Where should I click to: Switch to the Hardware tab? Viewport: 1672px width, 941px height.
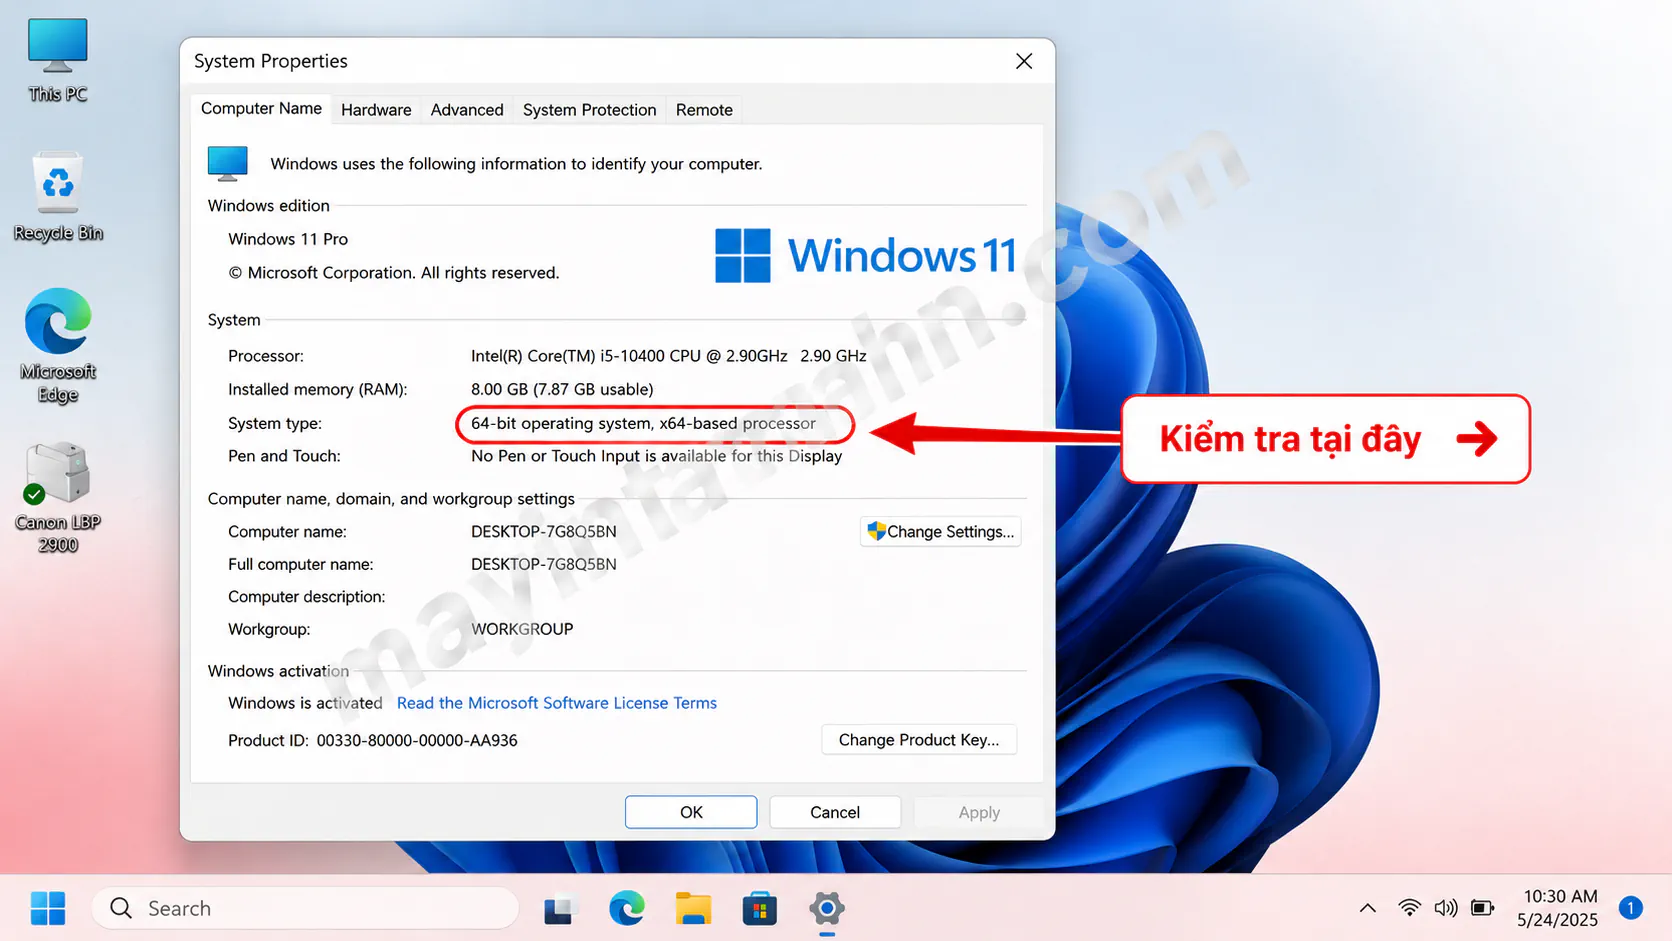coord(376,110)
